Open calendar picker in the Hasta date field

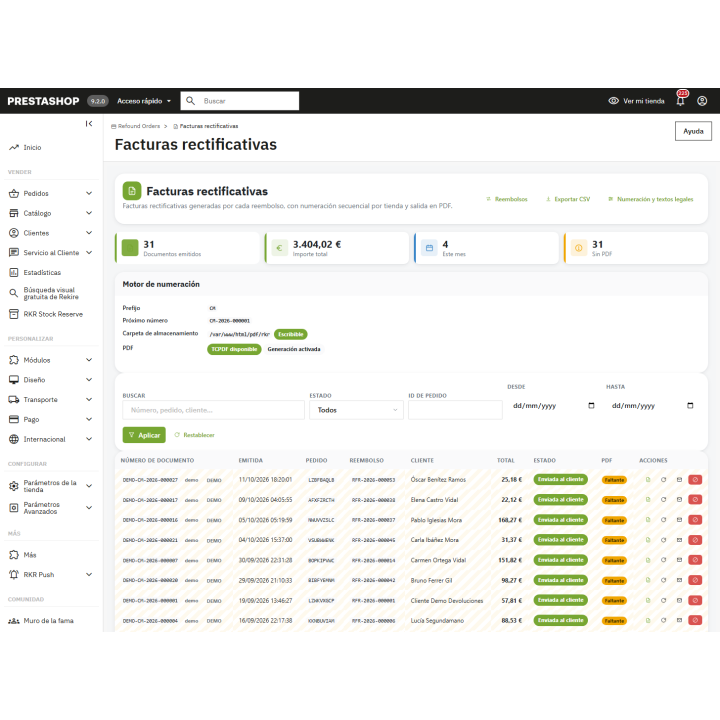(690, 405)
